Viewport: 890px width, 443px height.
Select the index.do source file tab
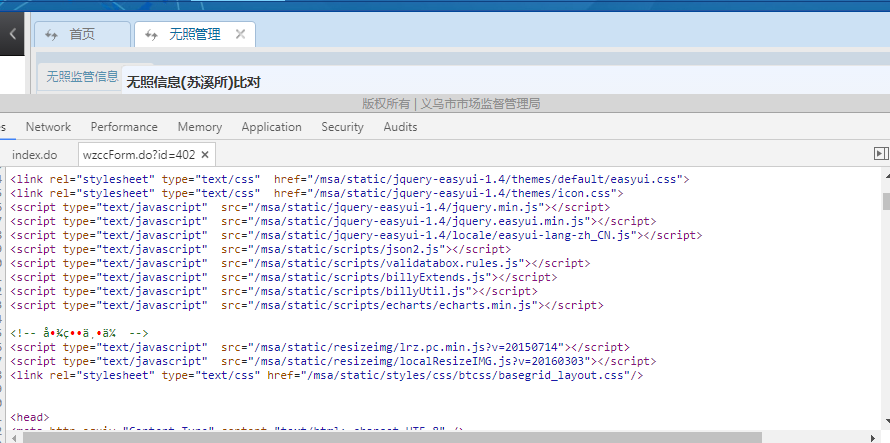click(35, 154)
